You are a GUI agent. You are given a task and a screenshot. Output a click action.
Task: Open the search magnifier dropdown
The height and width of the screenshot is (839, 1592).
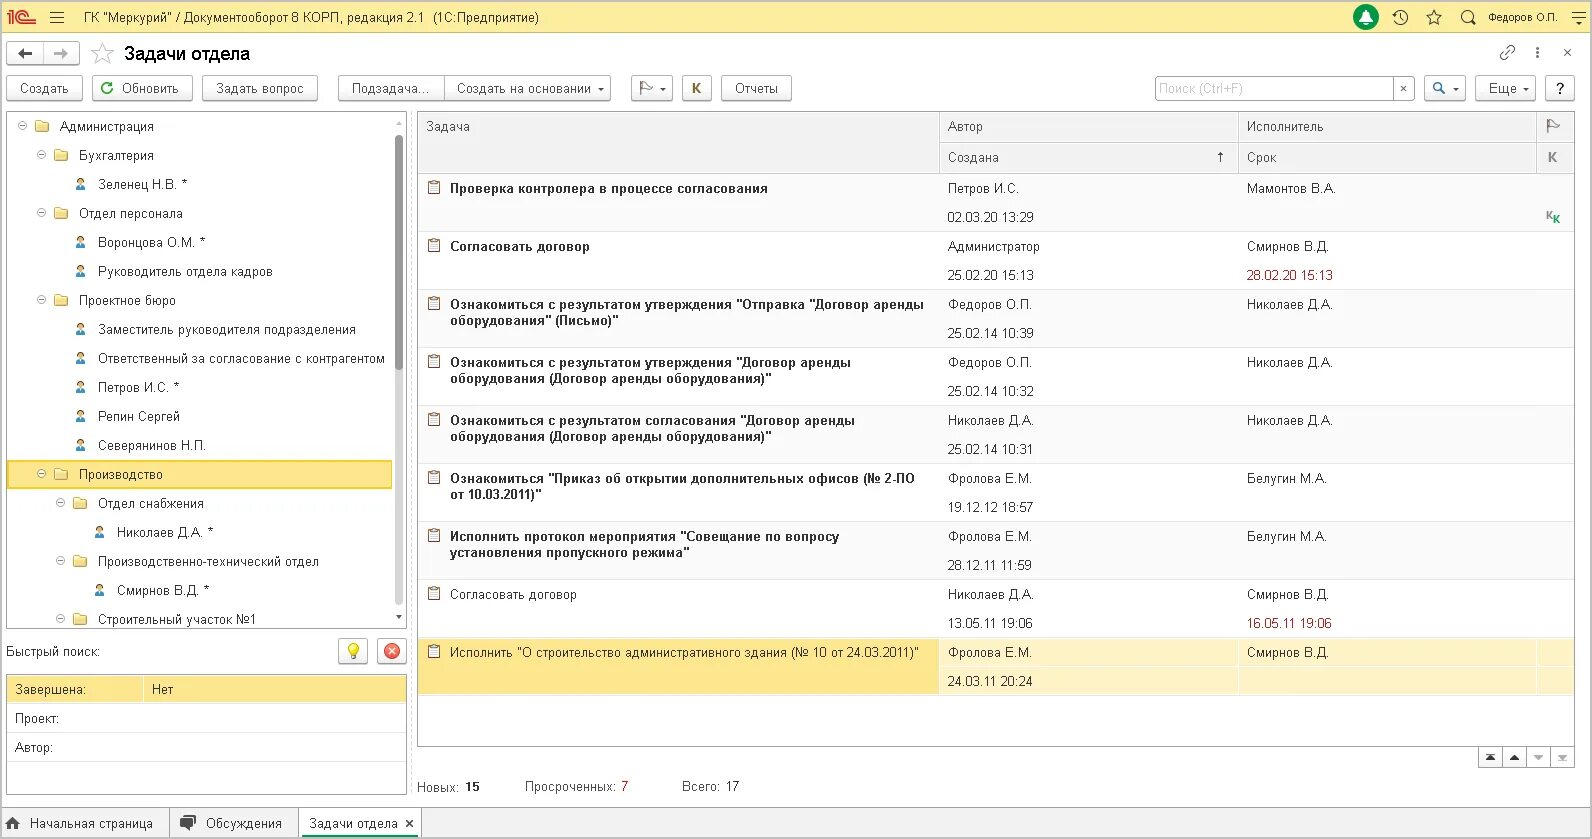(x=1445, y=88)
